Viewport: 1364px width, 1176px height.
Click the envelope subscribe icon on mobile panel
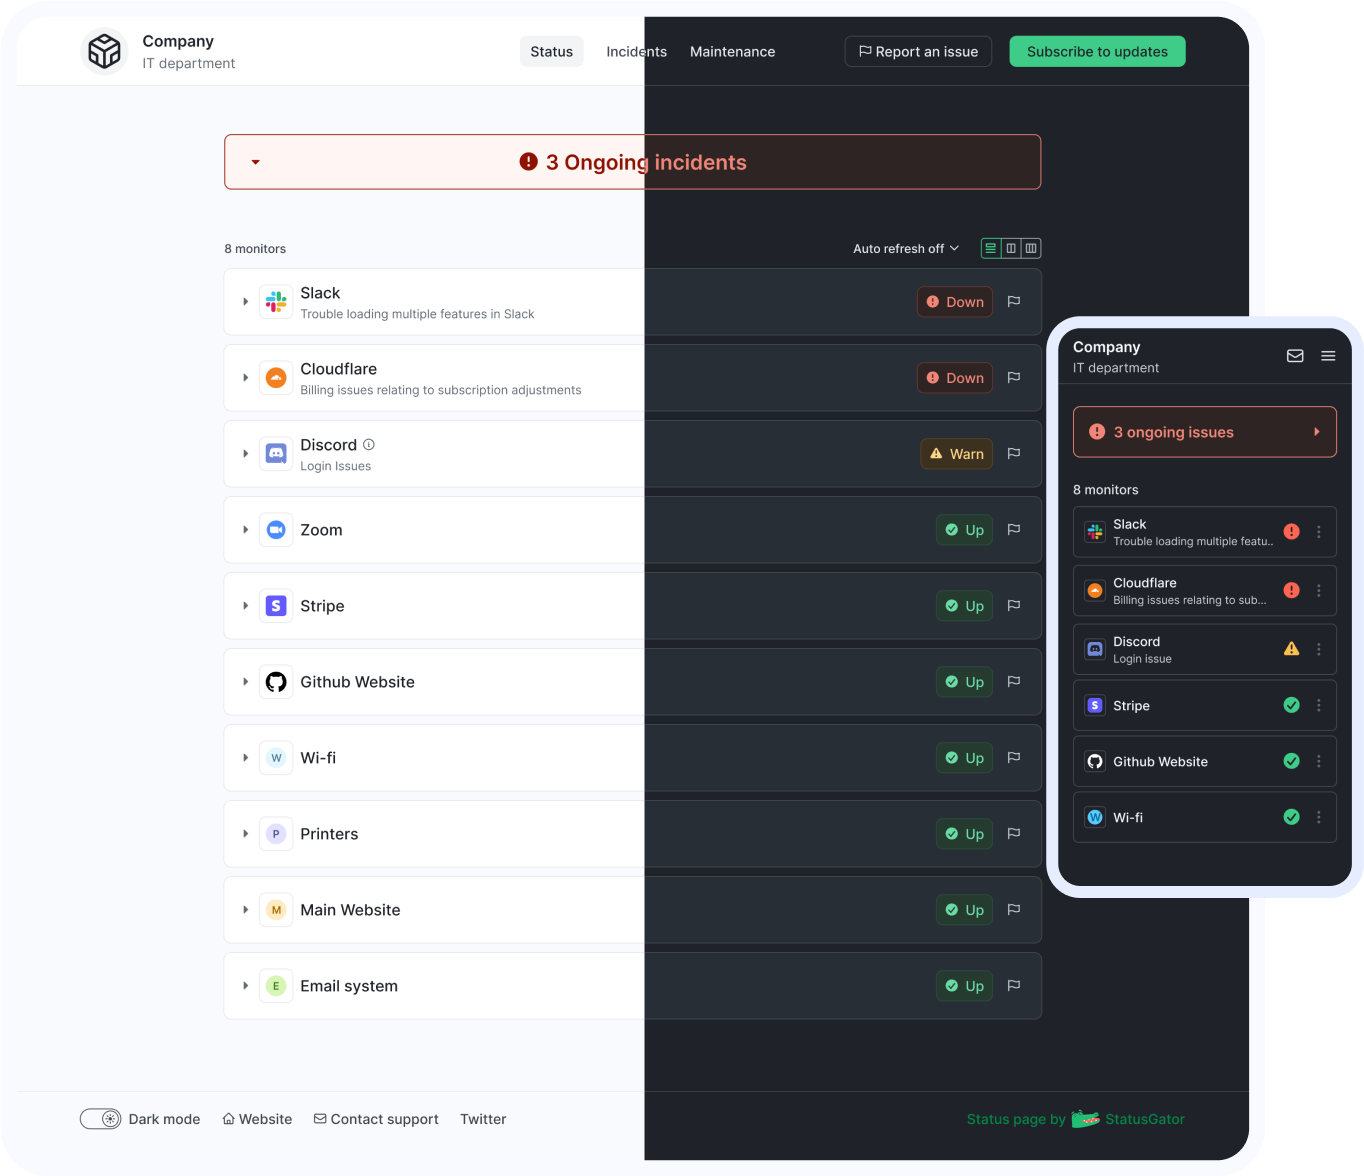point(1295,356)
